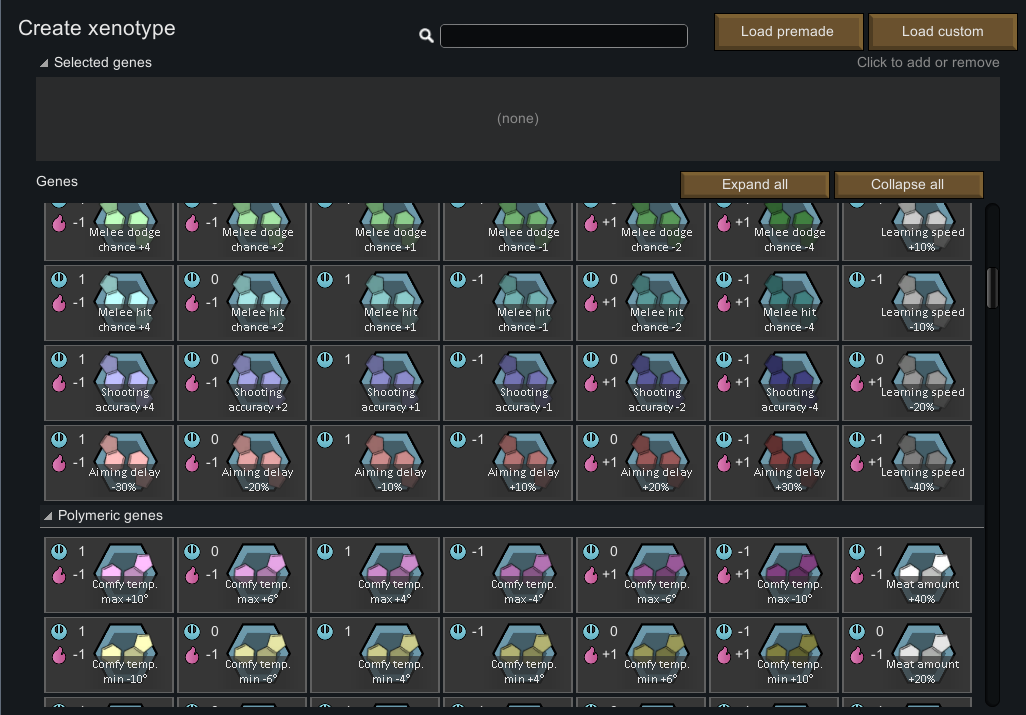Viewport: 1026px width, 715px height.
Task: Click Collapse all gene categories
Action: [908, 184]
